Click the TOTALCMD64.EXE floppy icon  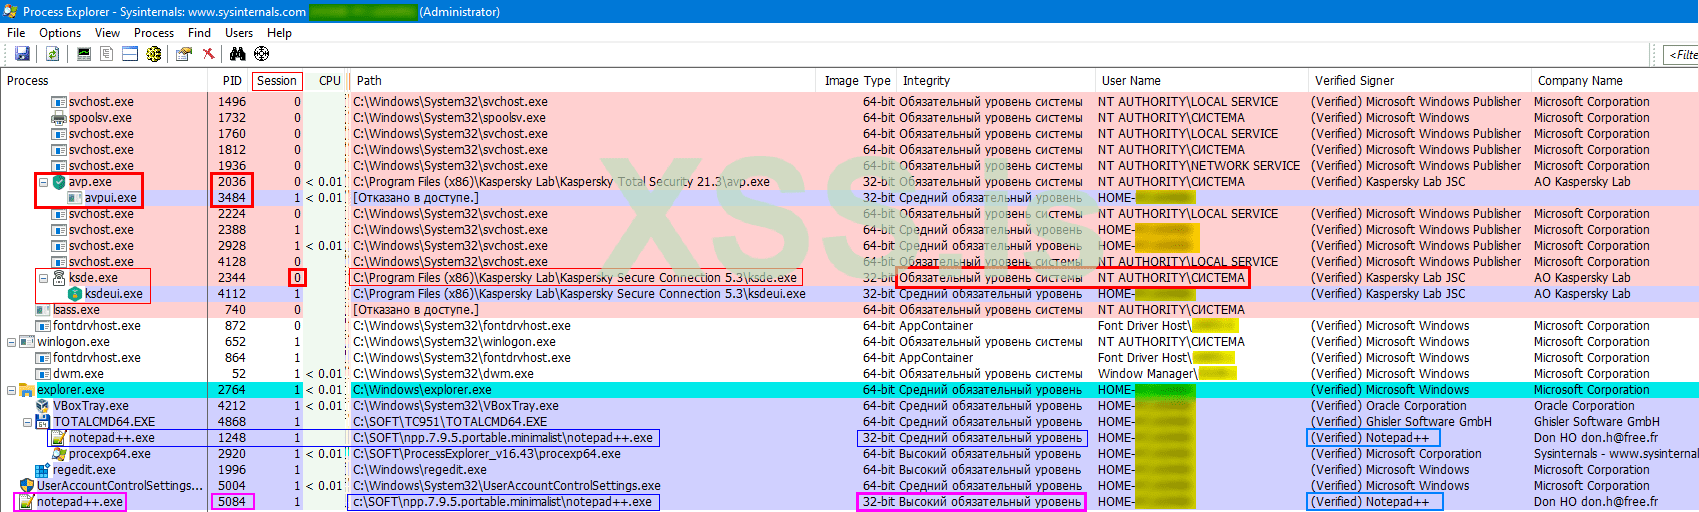[43, 422]
